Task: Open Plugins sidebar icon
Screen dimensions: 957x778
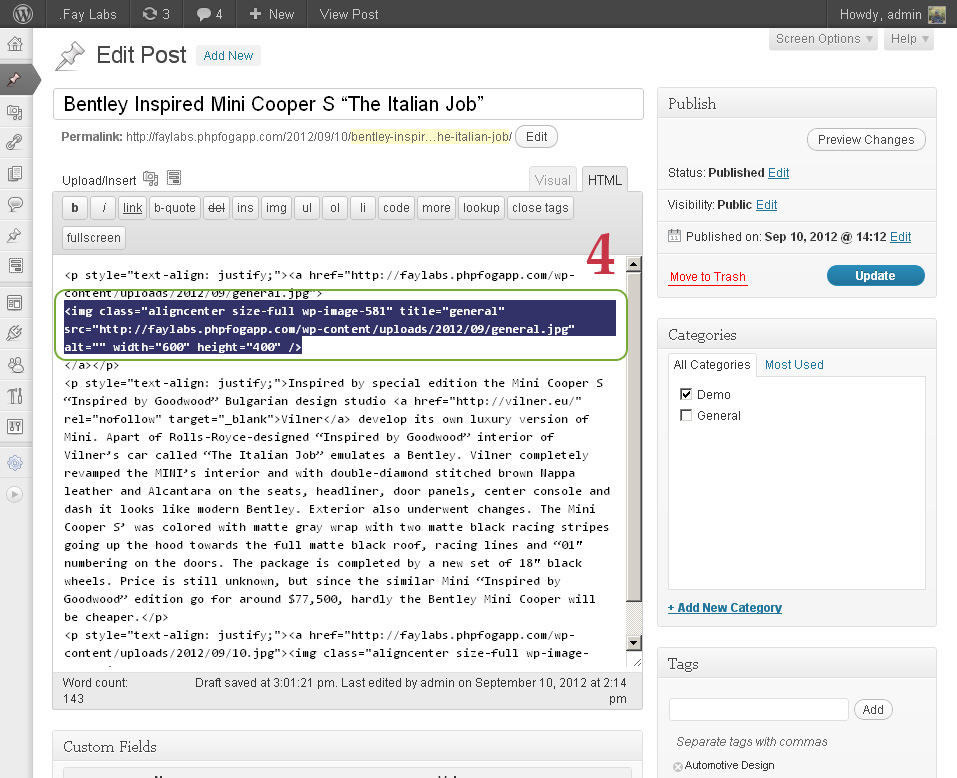Action: pyautogui.click(x=15, y=333)
